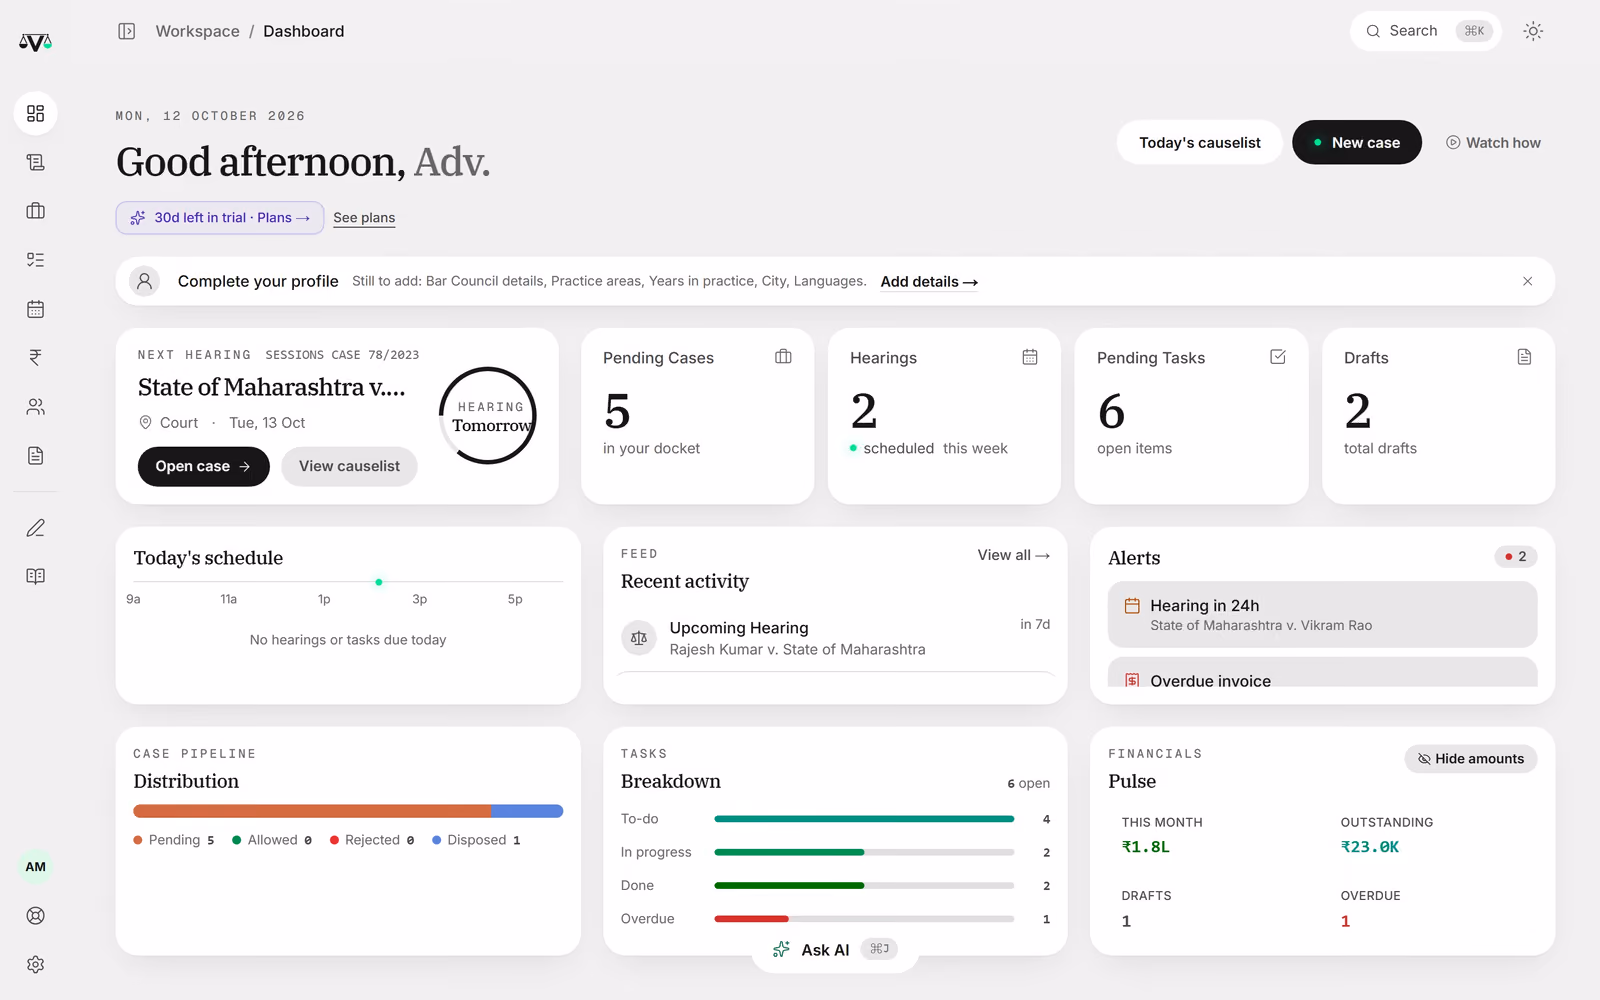Open the dashboard grid icon in sidebar
Image resolution: width=1600 pixels, height=1000 pixels.
click(x=35, y=113)
